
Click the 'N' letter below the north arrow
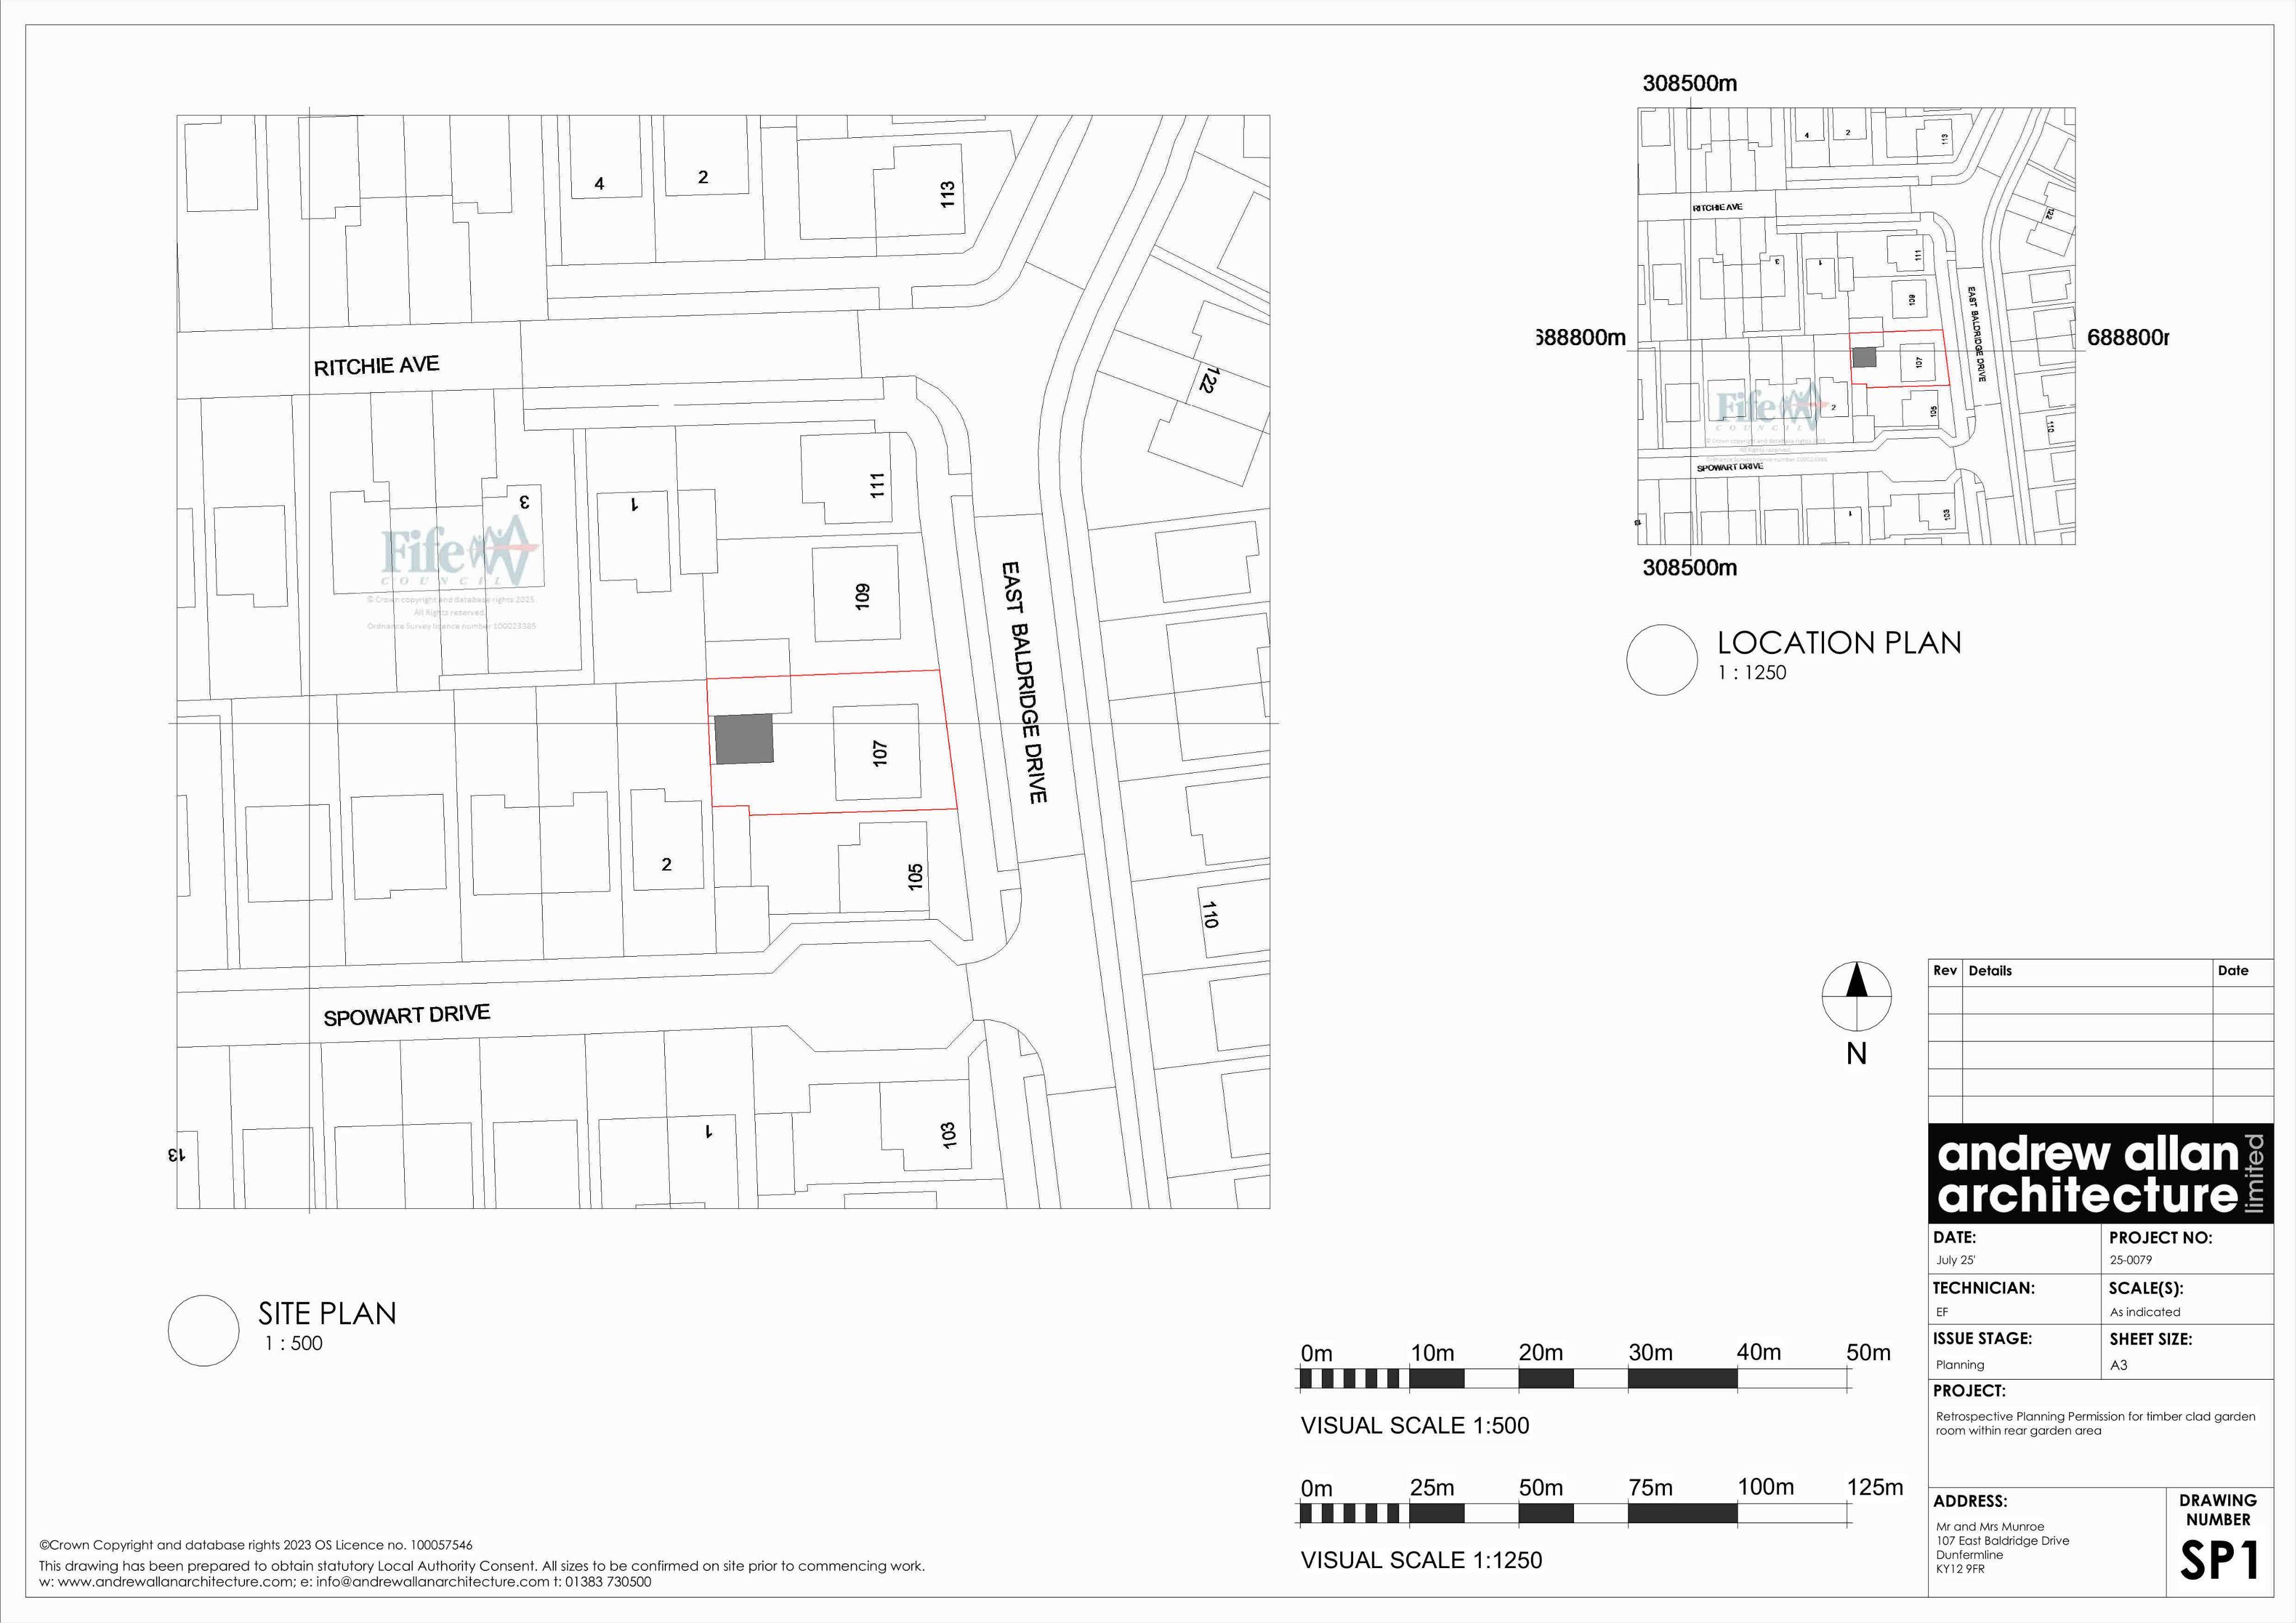click(1856, 1054)
